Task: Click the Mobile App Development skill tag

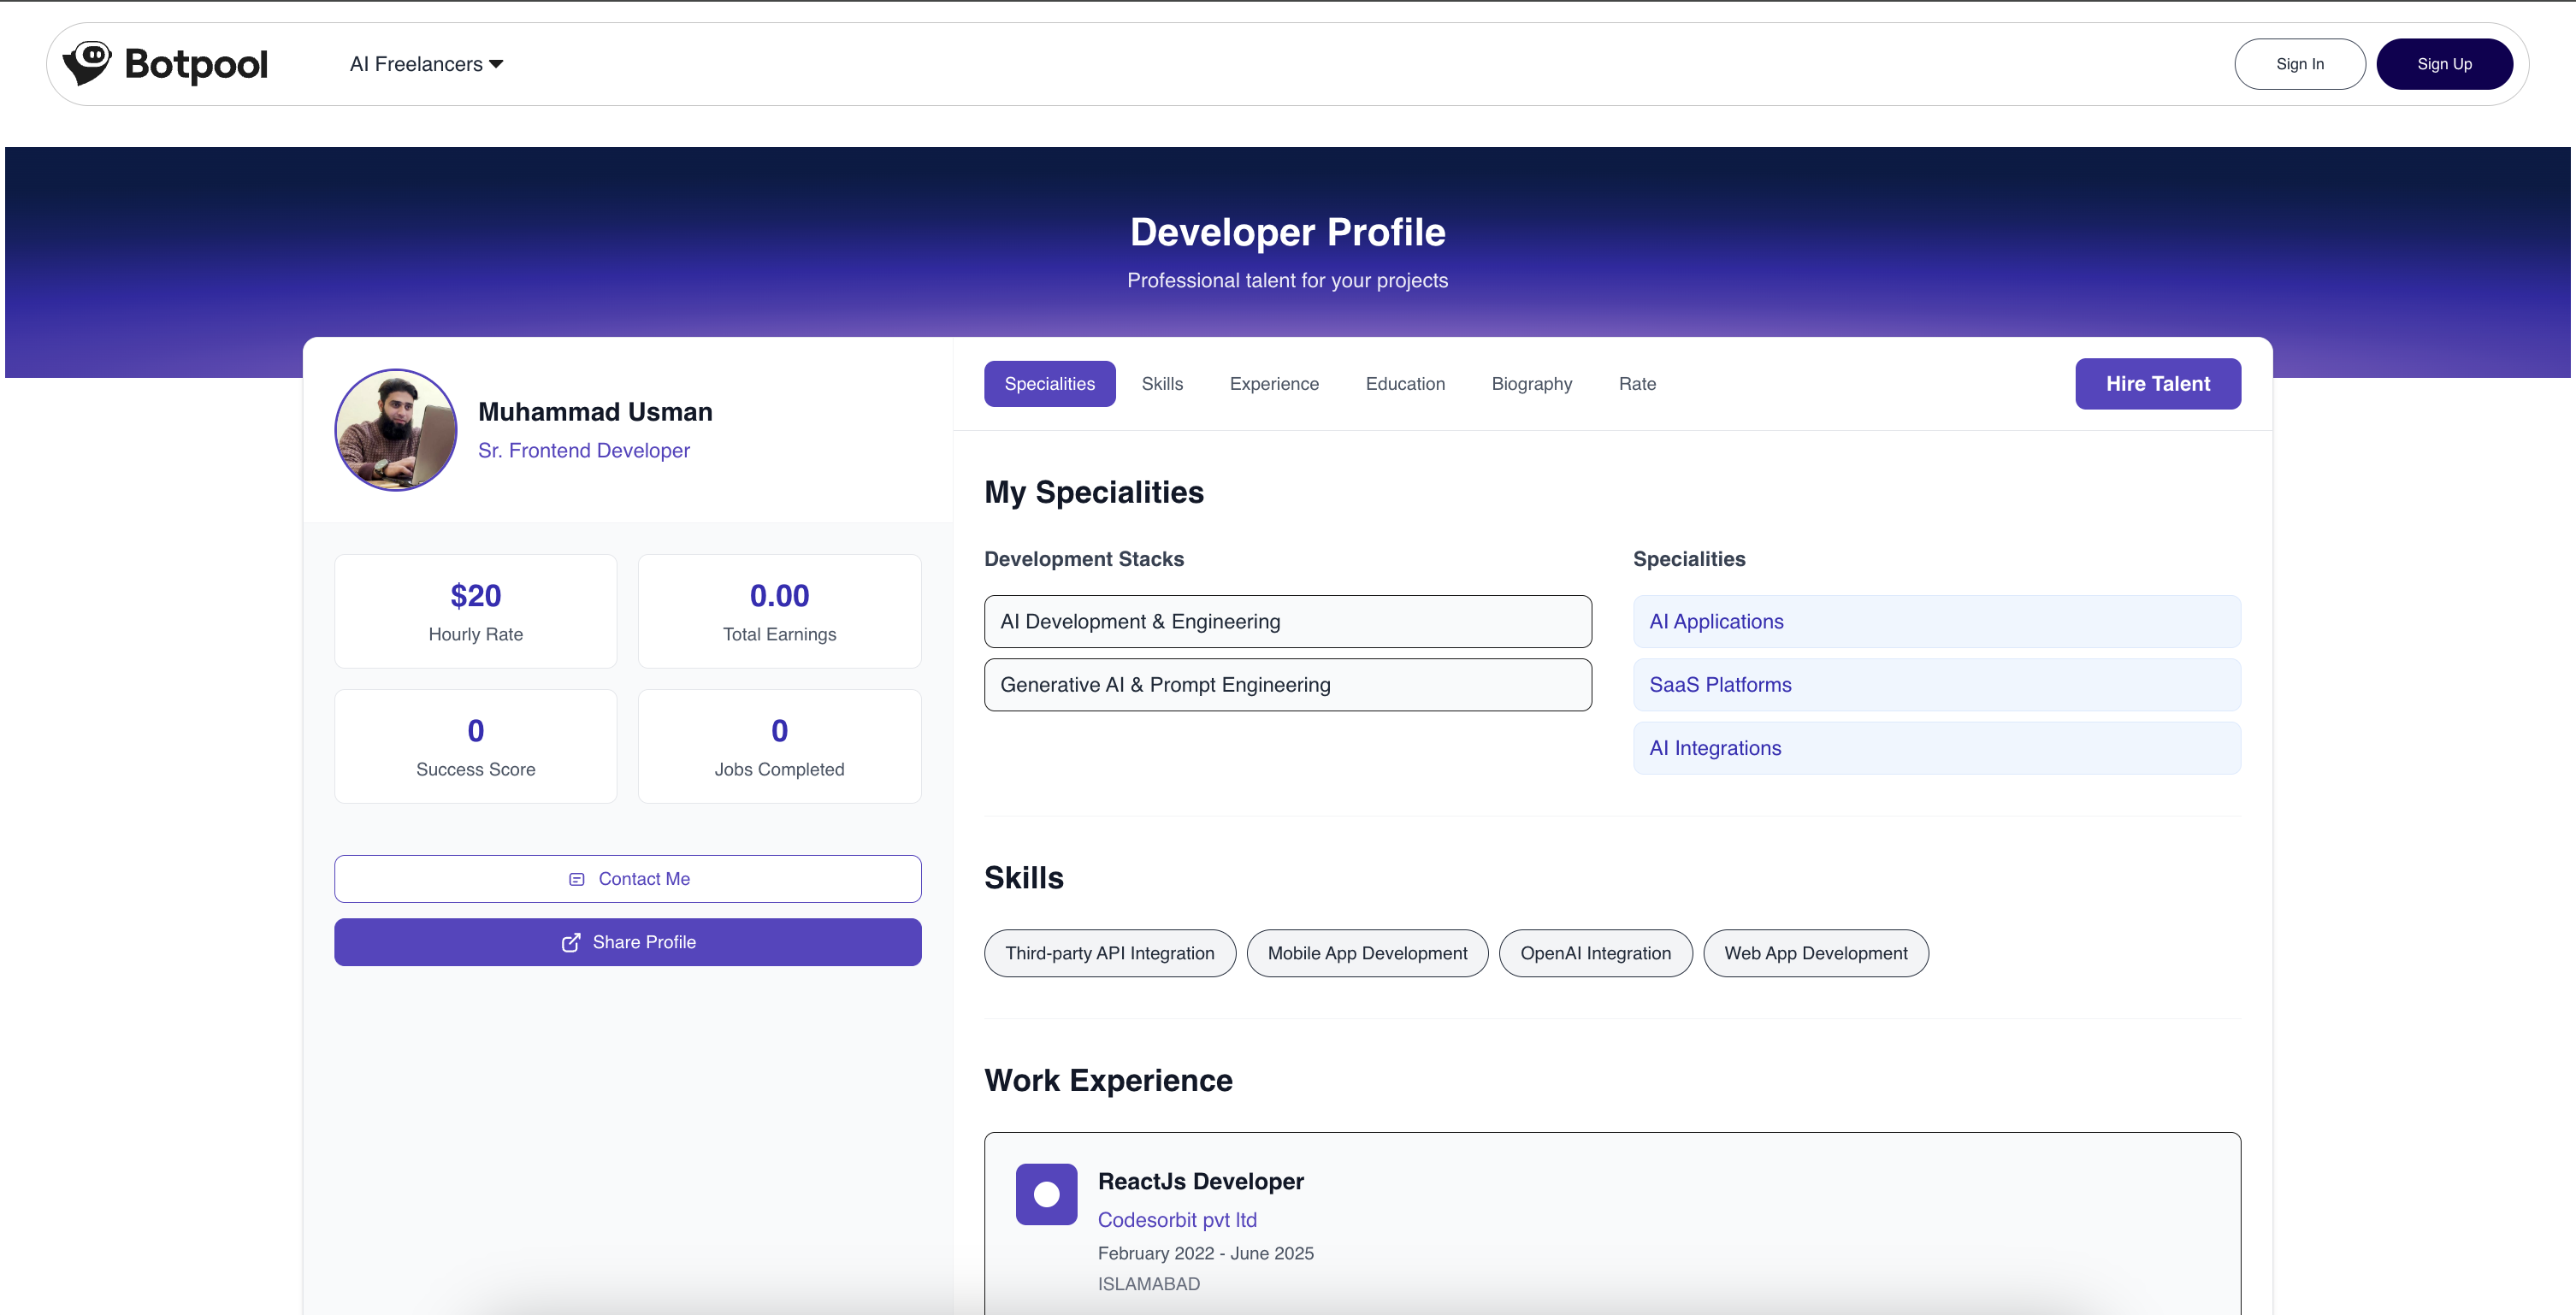Action: (1367, 953)
